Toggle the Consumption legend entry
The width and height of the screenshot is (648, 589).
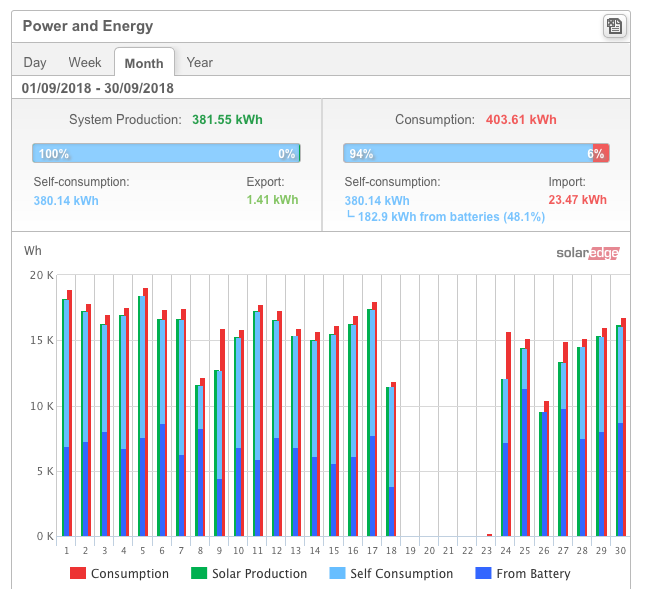point(119,573)
